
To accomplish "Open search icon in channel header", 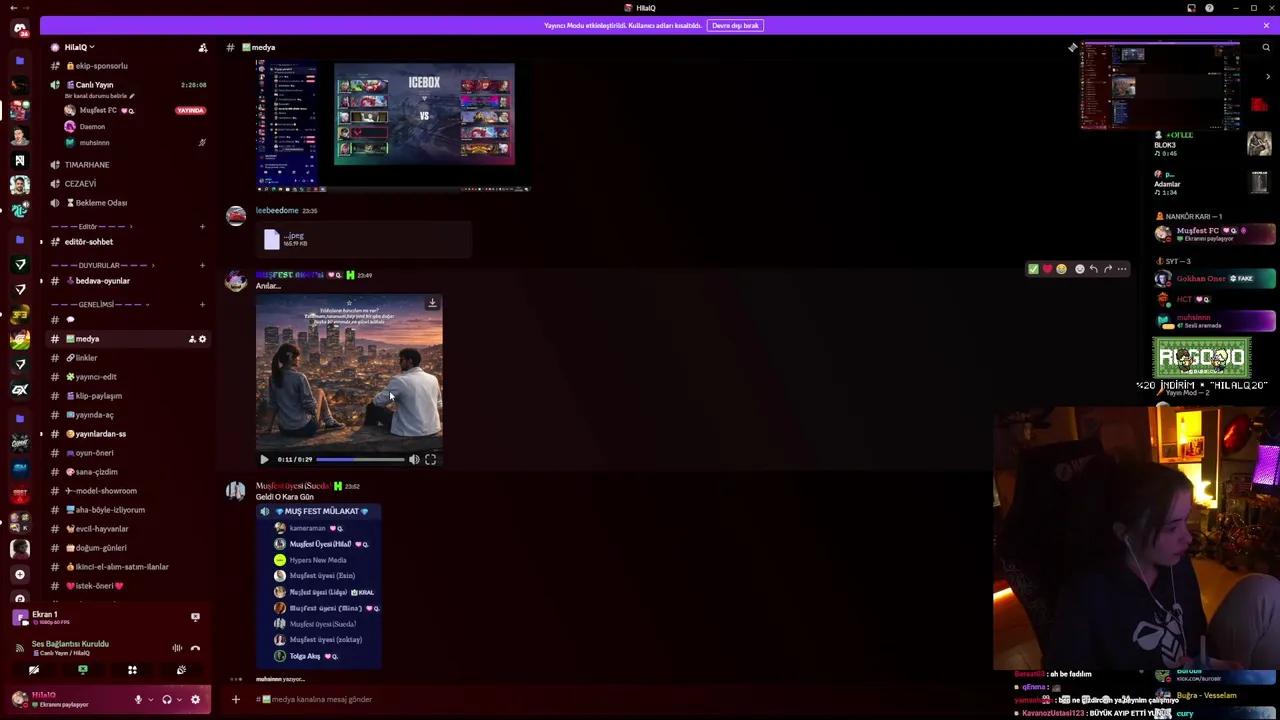I will coord(1265,47).
